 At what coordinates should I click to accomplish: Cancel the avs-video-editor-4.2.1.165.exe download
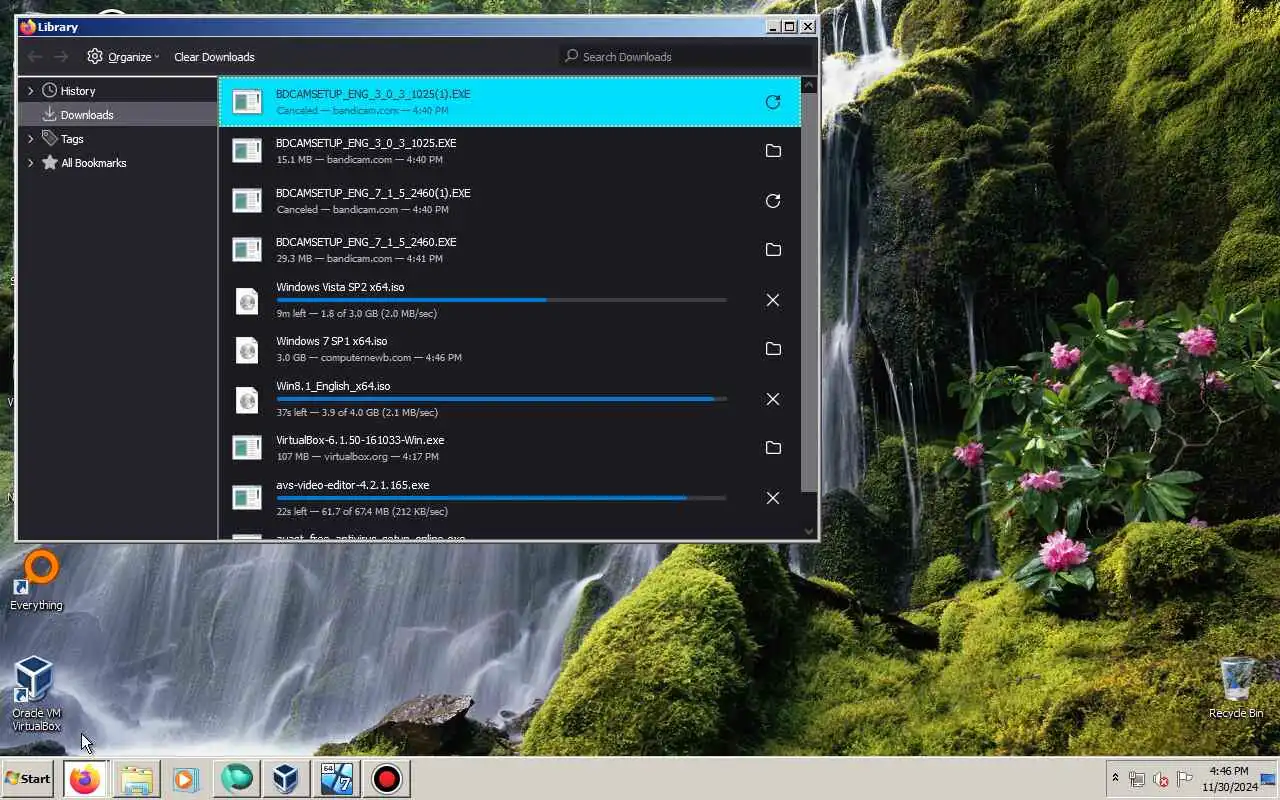pos(772,498)
